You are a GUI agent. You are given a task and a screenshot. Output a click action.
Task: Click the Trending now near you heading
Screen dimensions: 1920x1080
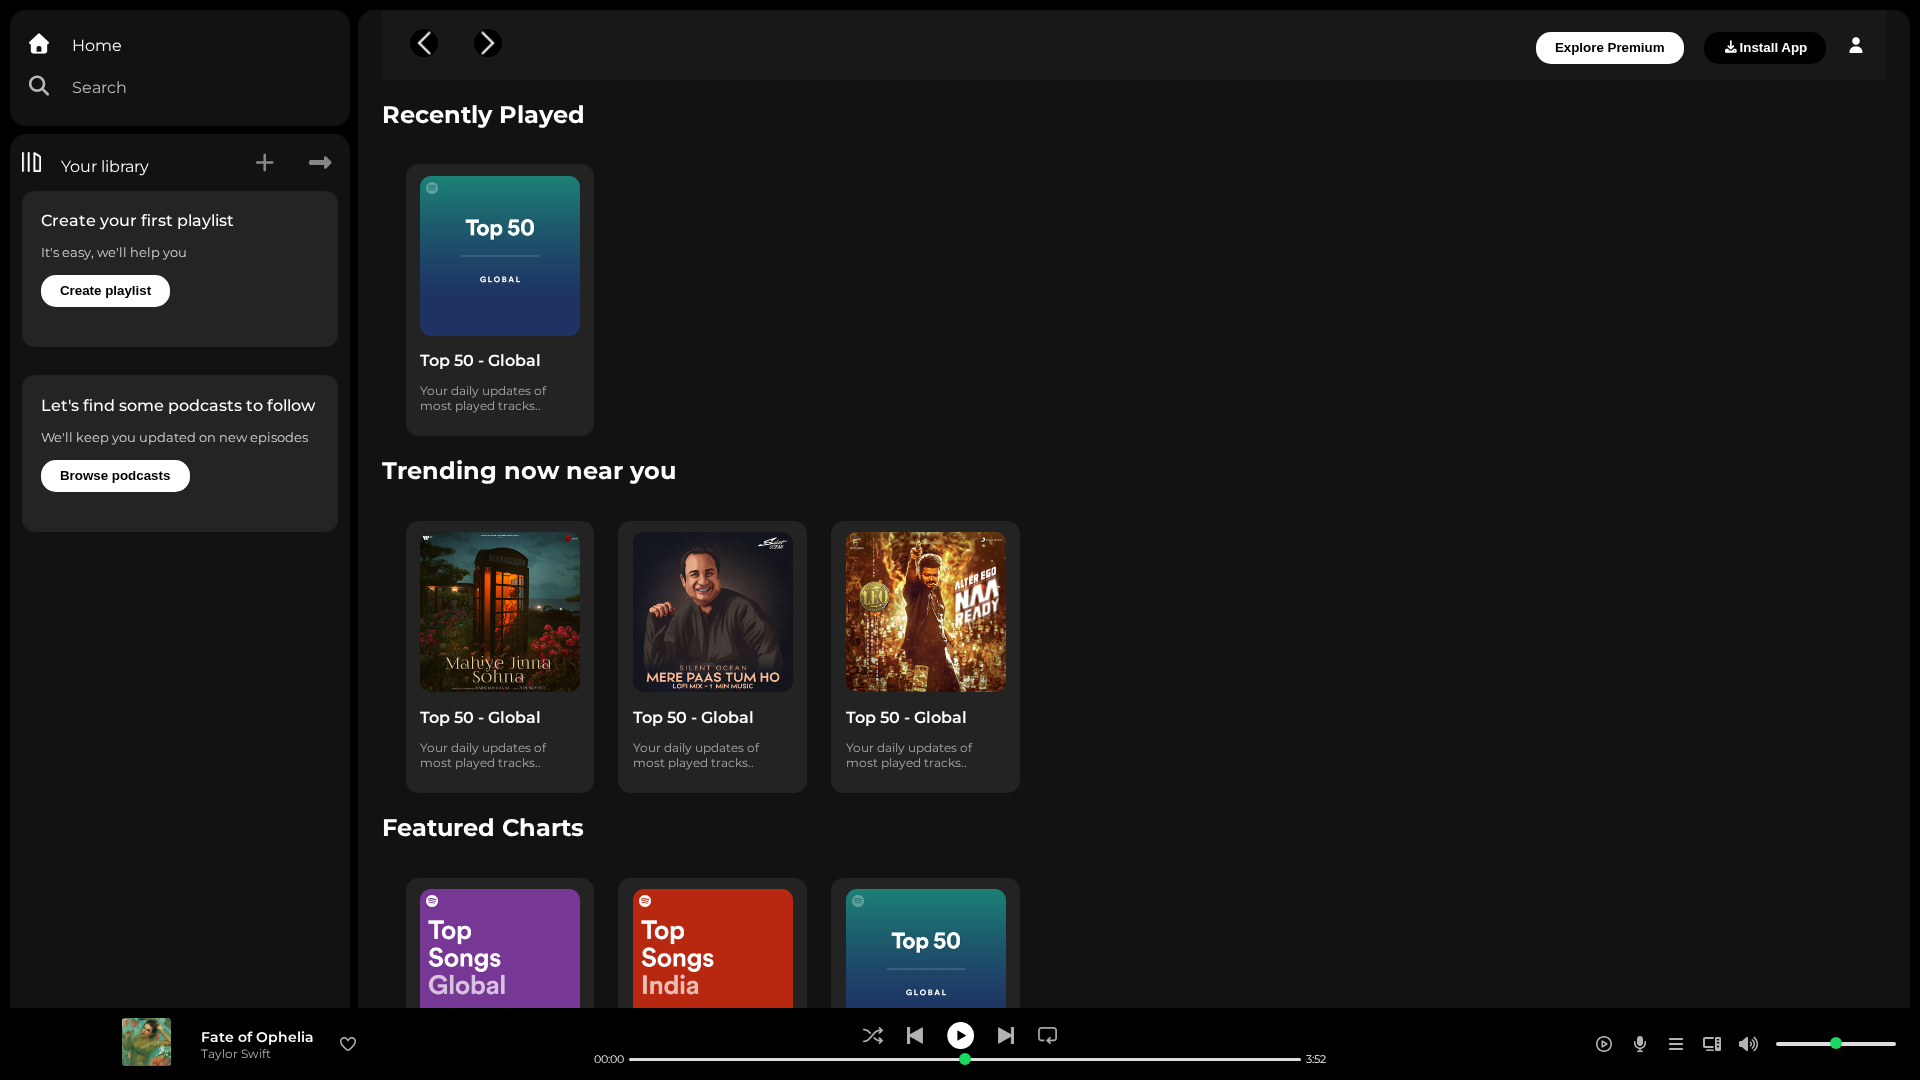pyautogui.click(x=529, y=471)
